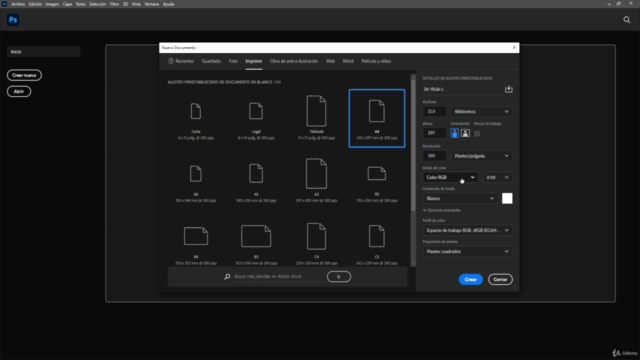The image size is (640, 360).
Task: Switch to the Web tab
Action: (330, 61)
